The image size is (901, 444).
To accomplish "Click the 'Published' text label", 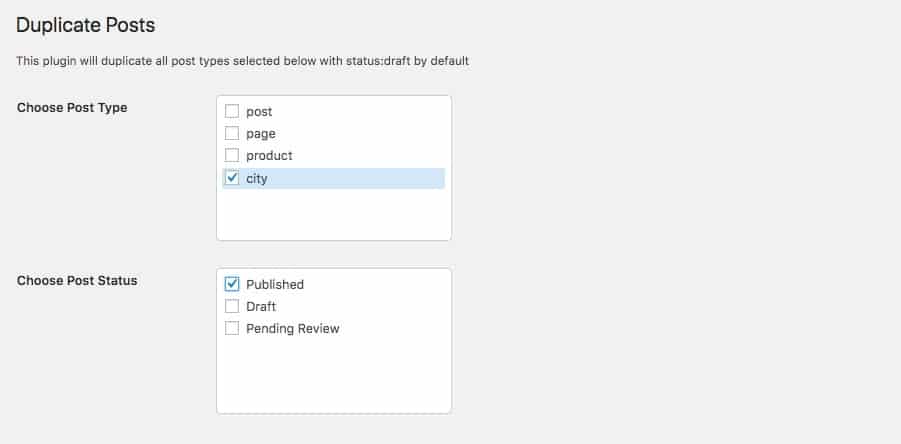I will click(275, 285).
